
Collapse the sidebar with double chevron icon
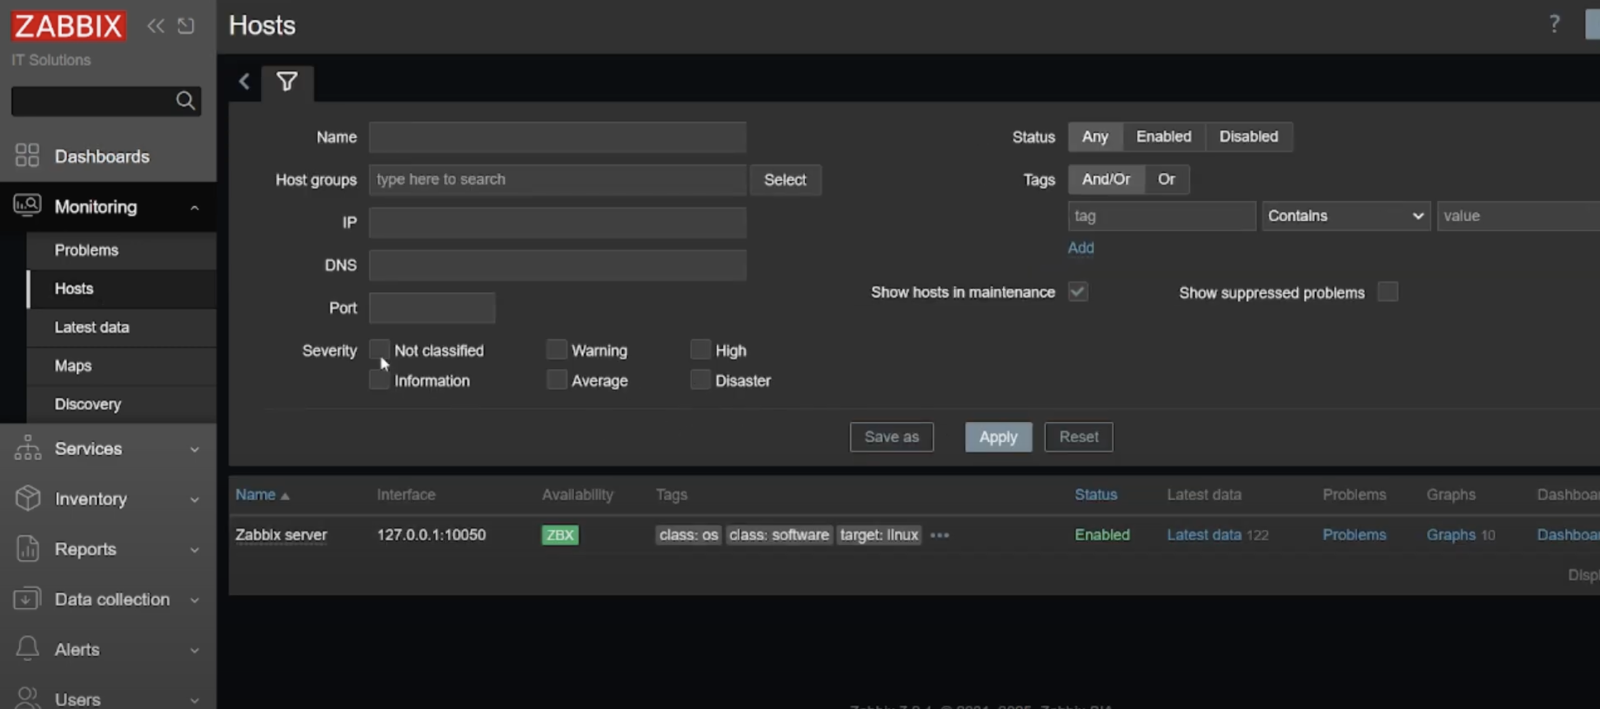pos(155,26)
